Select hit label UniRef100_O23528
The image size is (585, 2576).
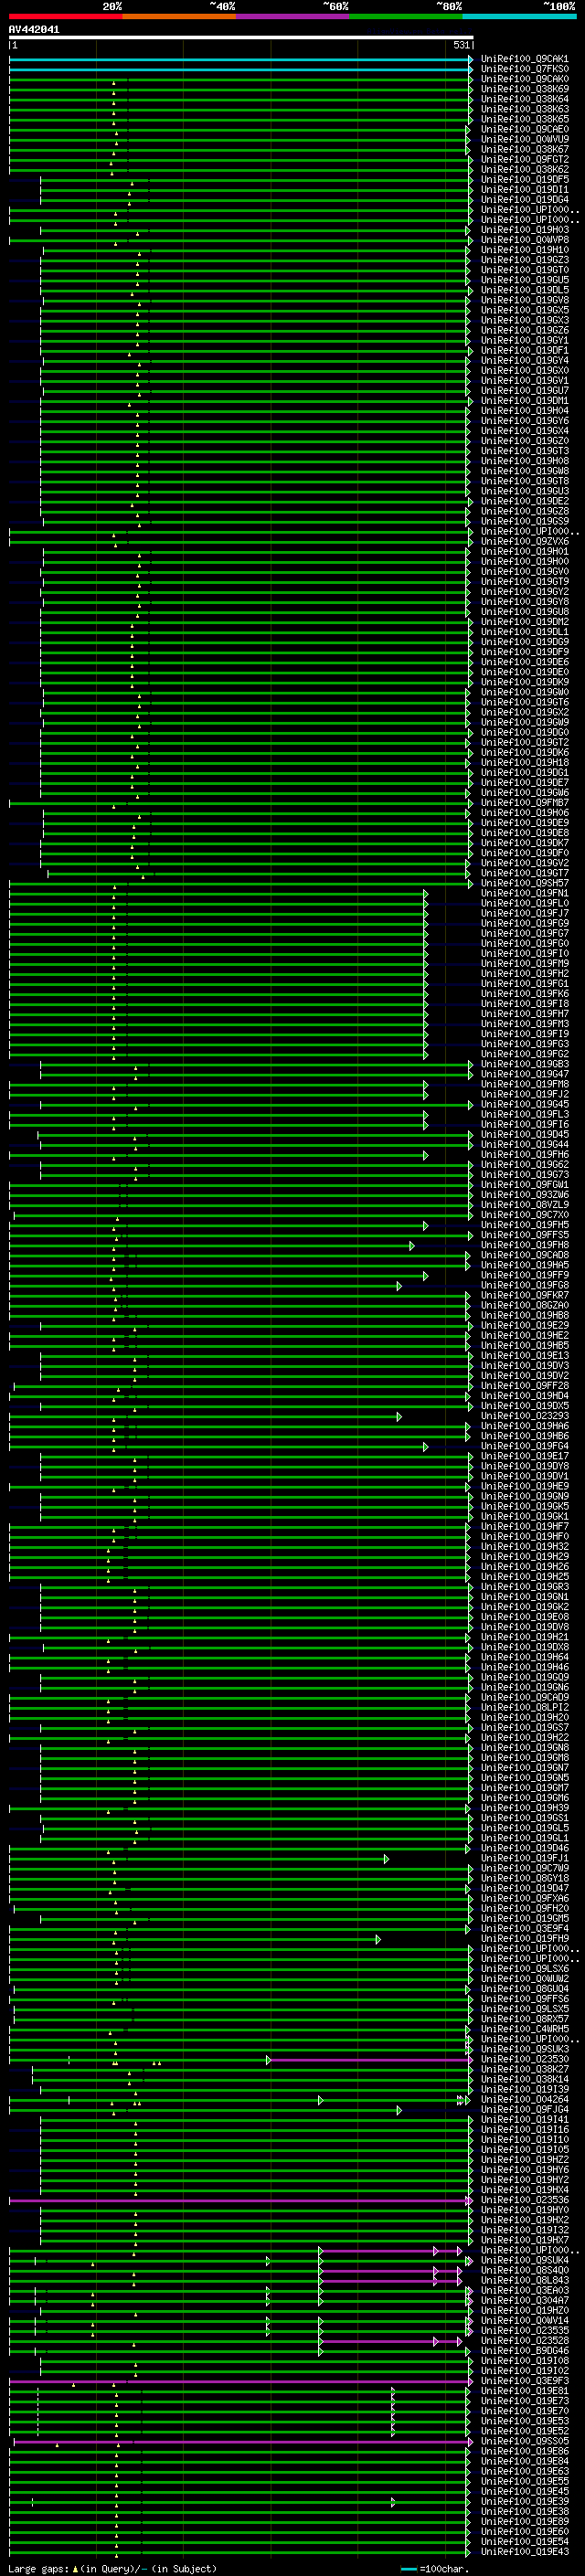(x=525, y=2342)
